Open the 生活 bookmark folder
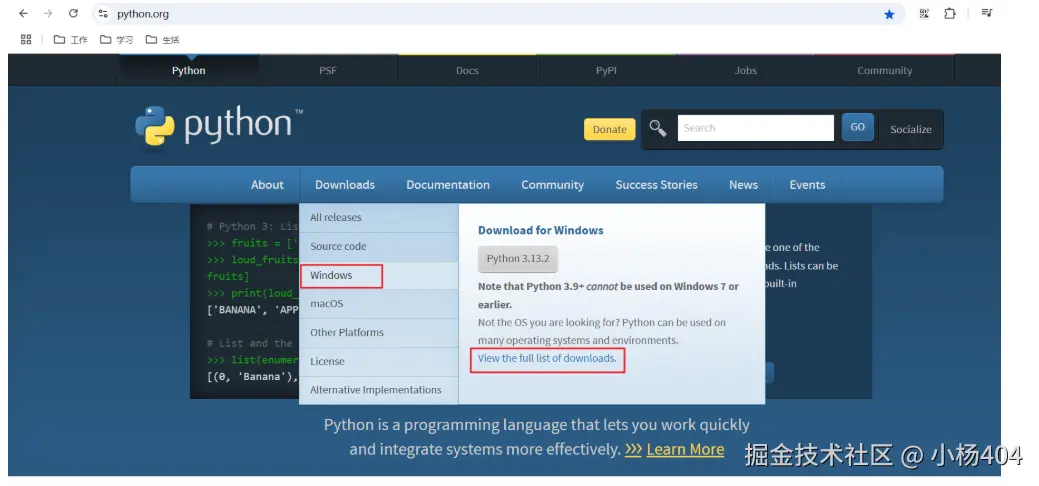 (162, 40)
